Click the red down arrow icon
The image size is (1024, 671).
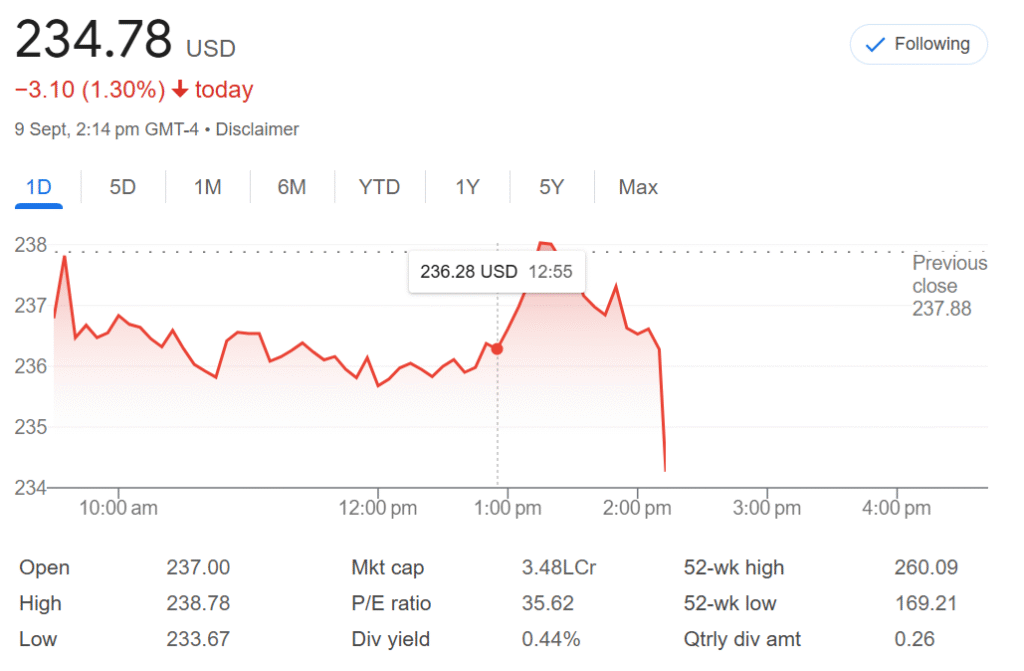tap(180, 90)
